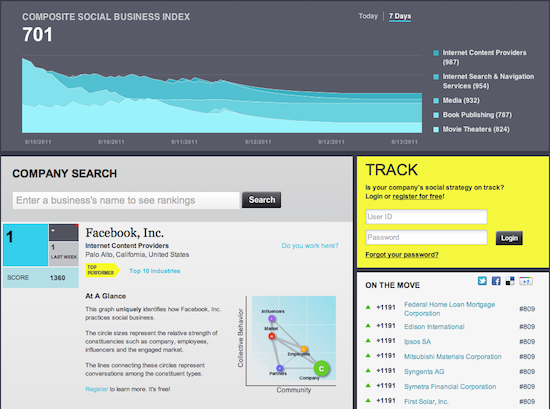
Task: Open Syngenta AG link
Action: coord(424,372)
